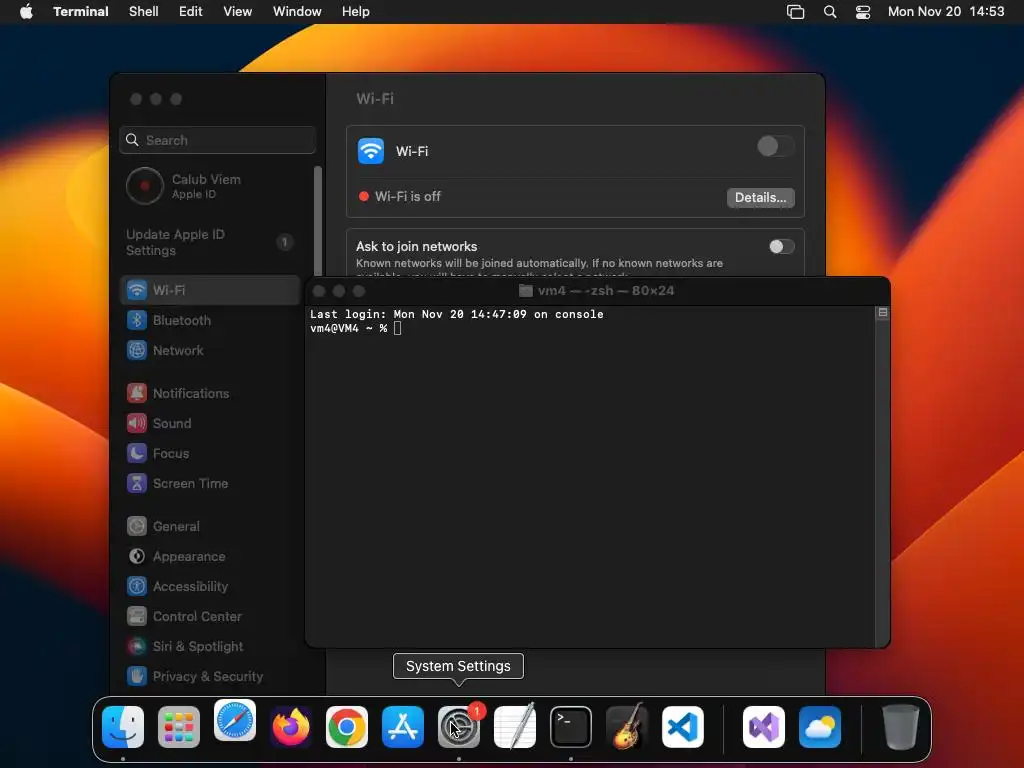
Task: Launch Safari from the Dock
Action: point(235,721)
